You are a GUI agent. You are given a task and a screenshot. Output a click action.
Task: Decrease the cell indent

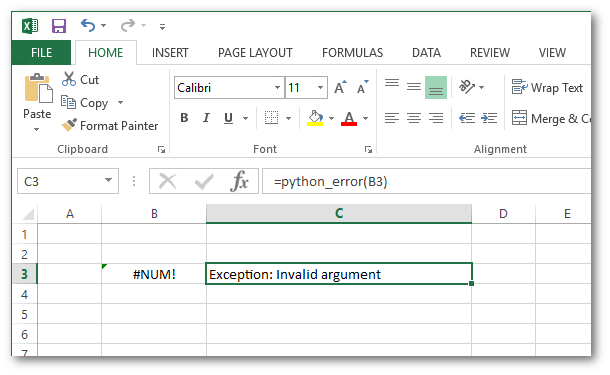467,118
